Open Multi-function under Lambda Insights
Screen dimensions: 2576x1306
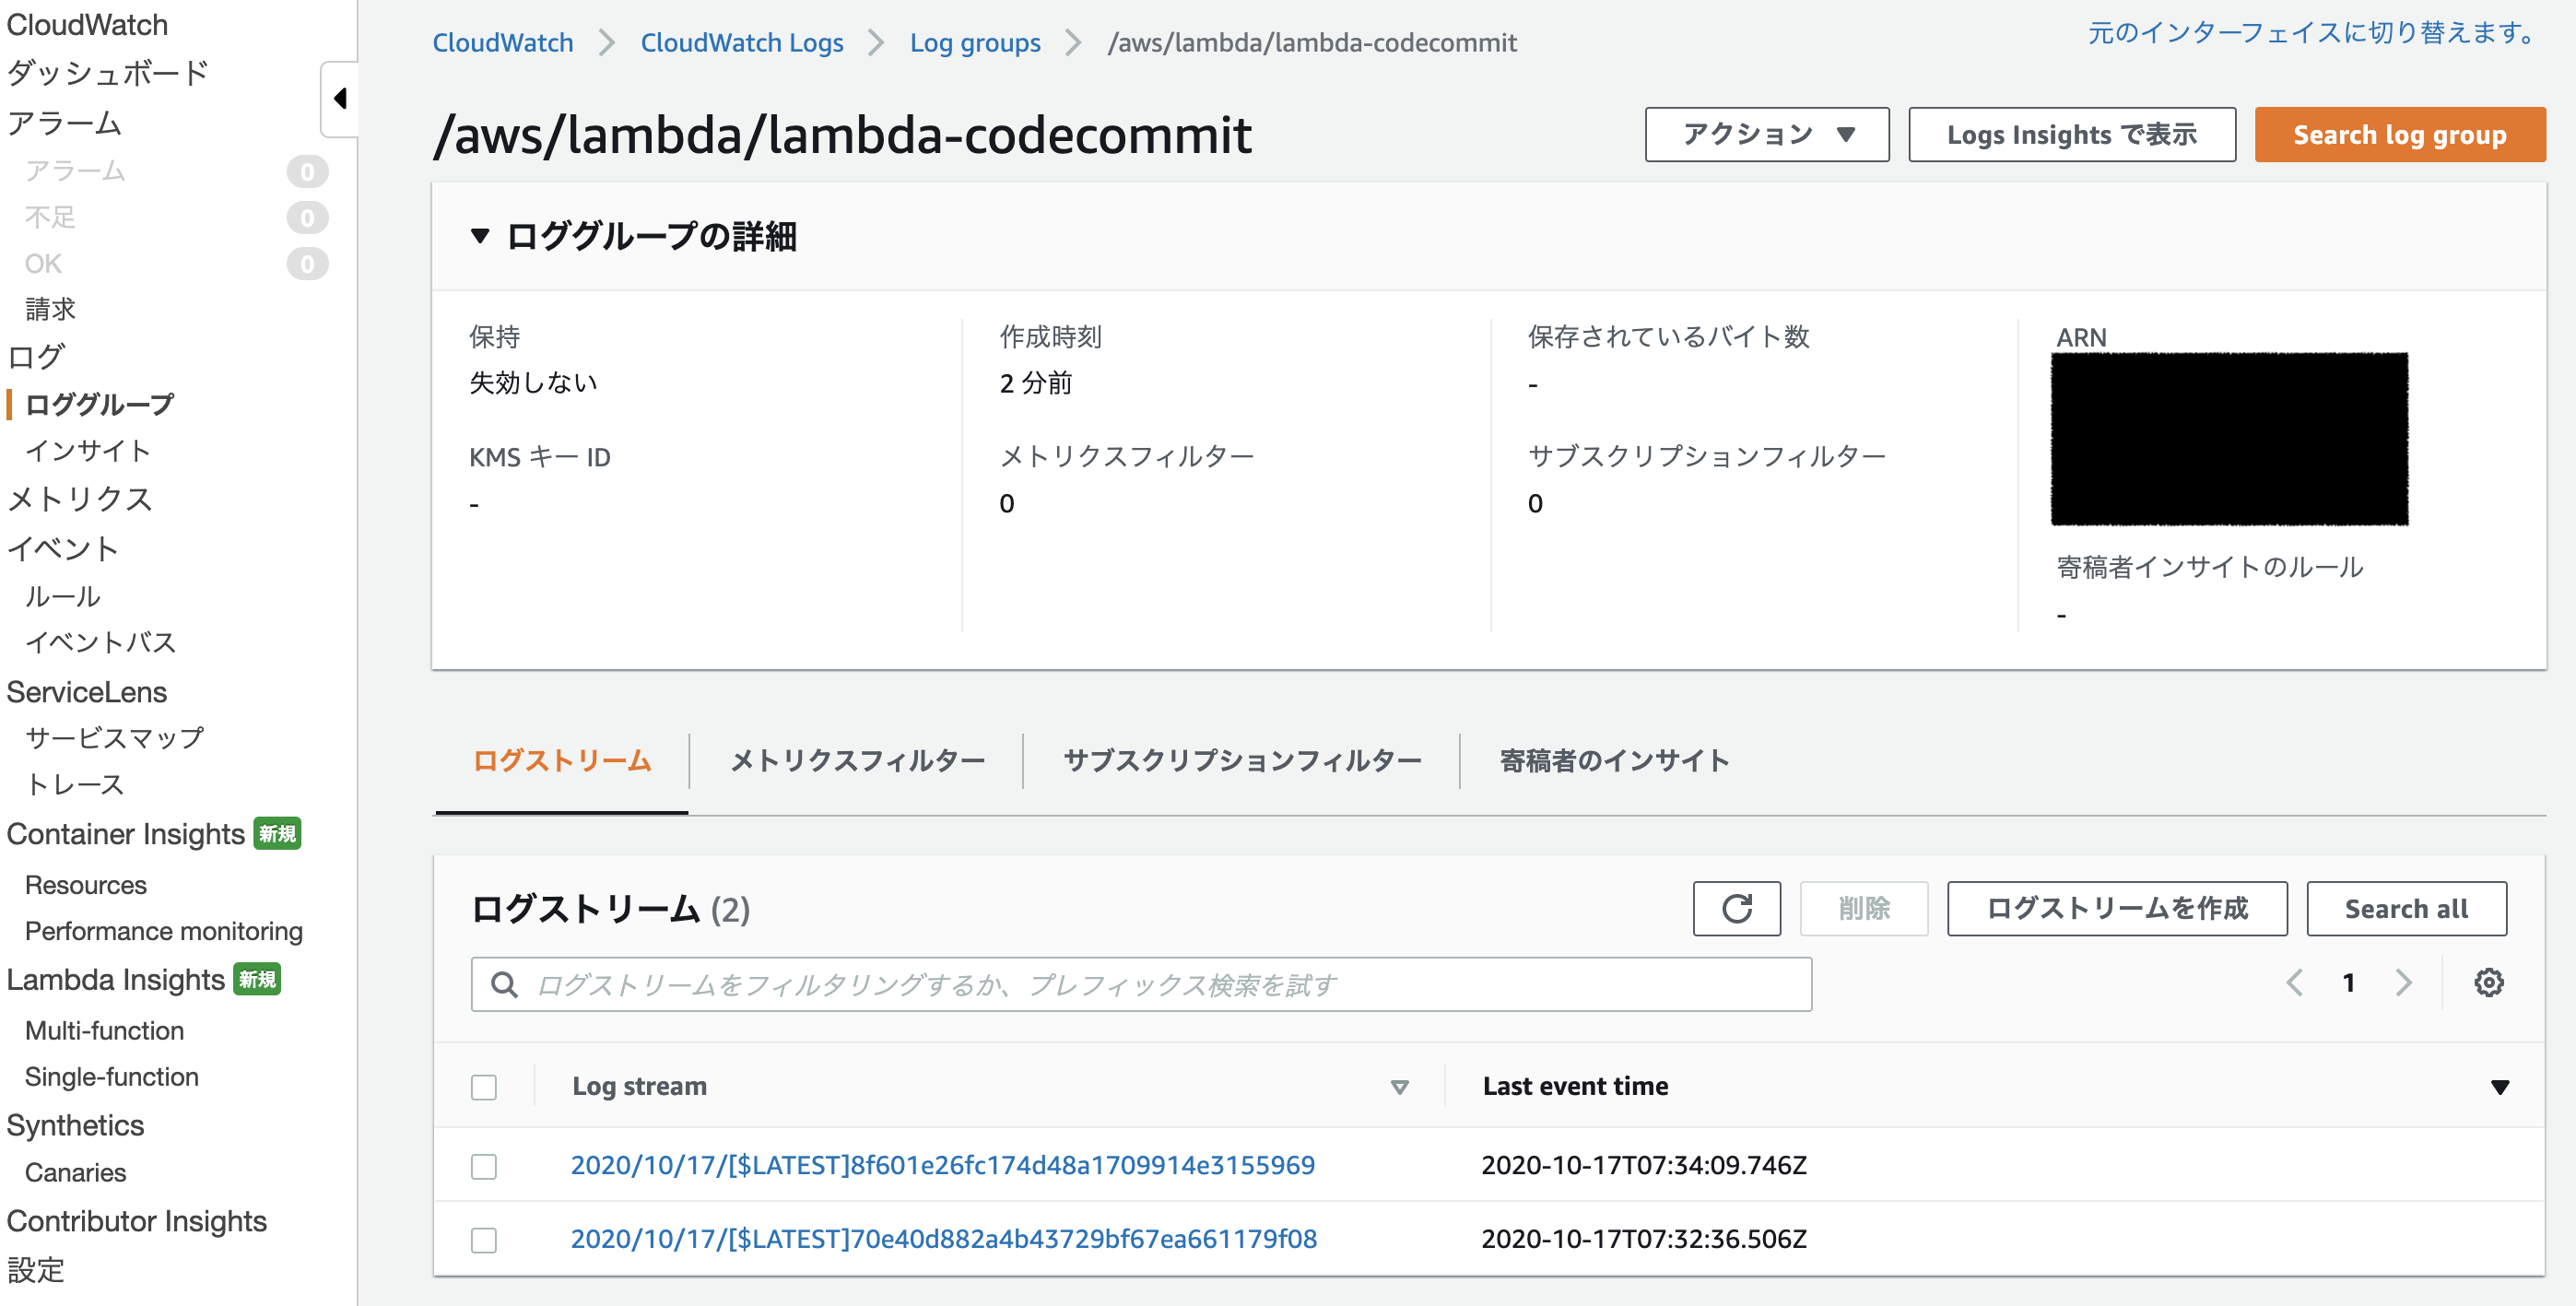[105, 1031]
